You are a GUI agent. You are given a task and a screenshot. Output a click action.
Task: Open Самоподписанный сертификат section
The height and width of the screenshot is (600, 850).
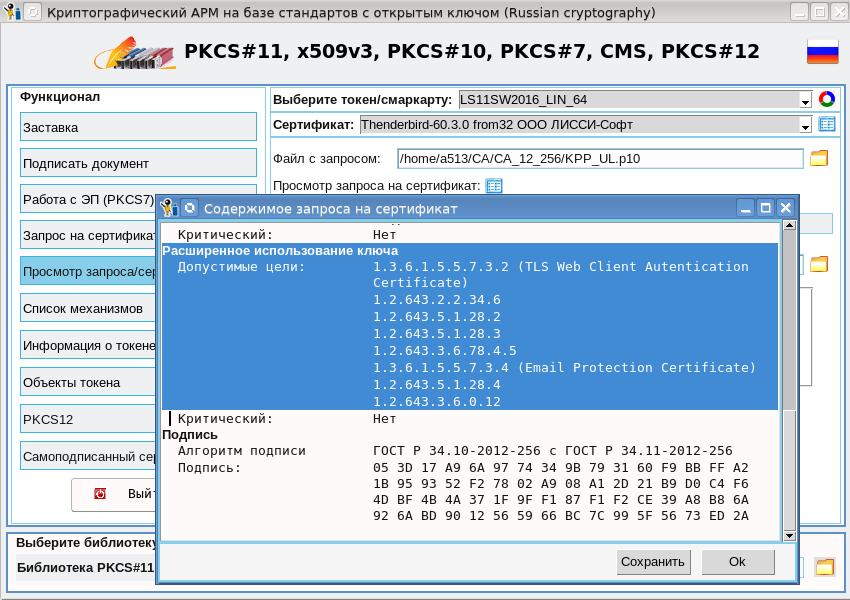pyautogui.click(x=88, y=456)
